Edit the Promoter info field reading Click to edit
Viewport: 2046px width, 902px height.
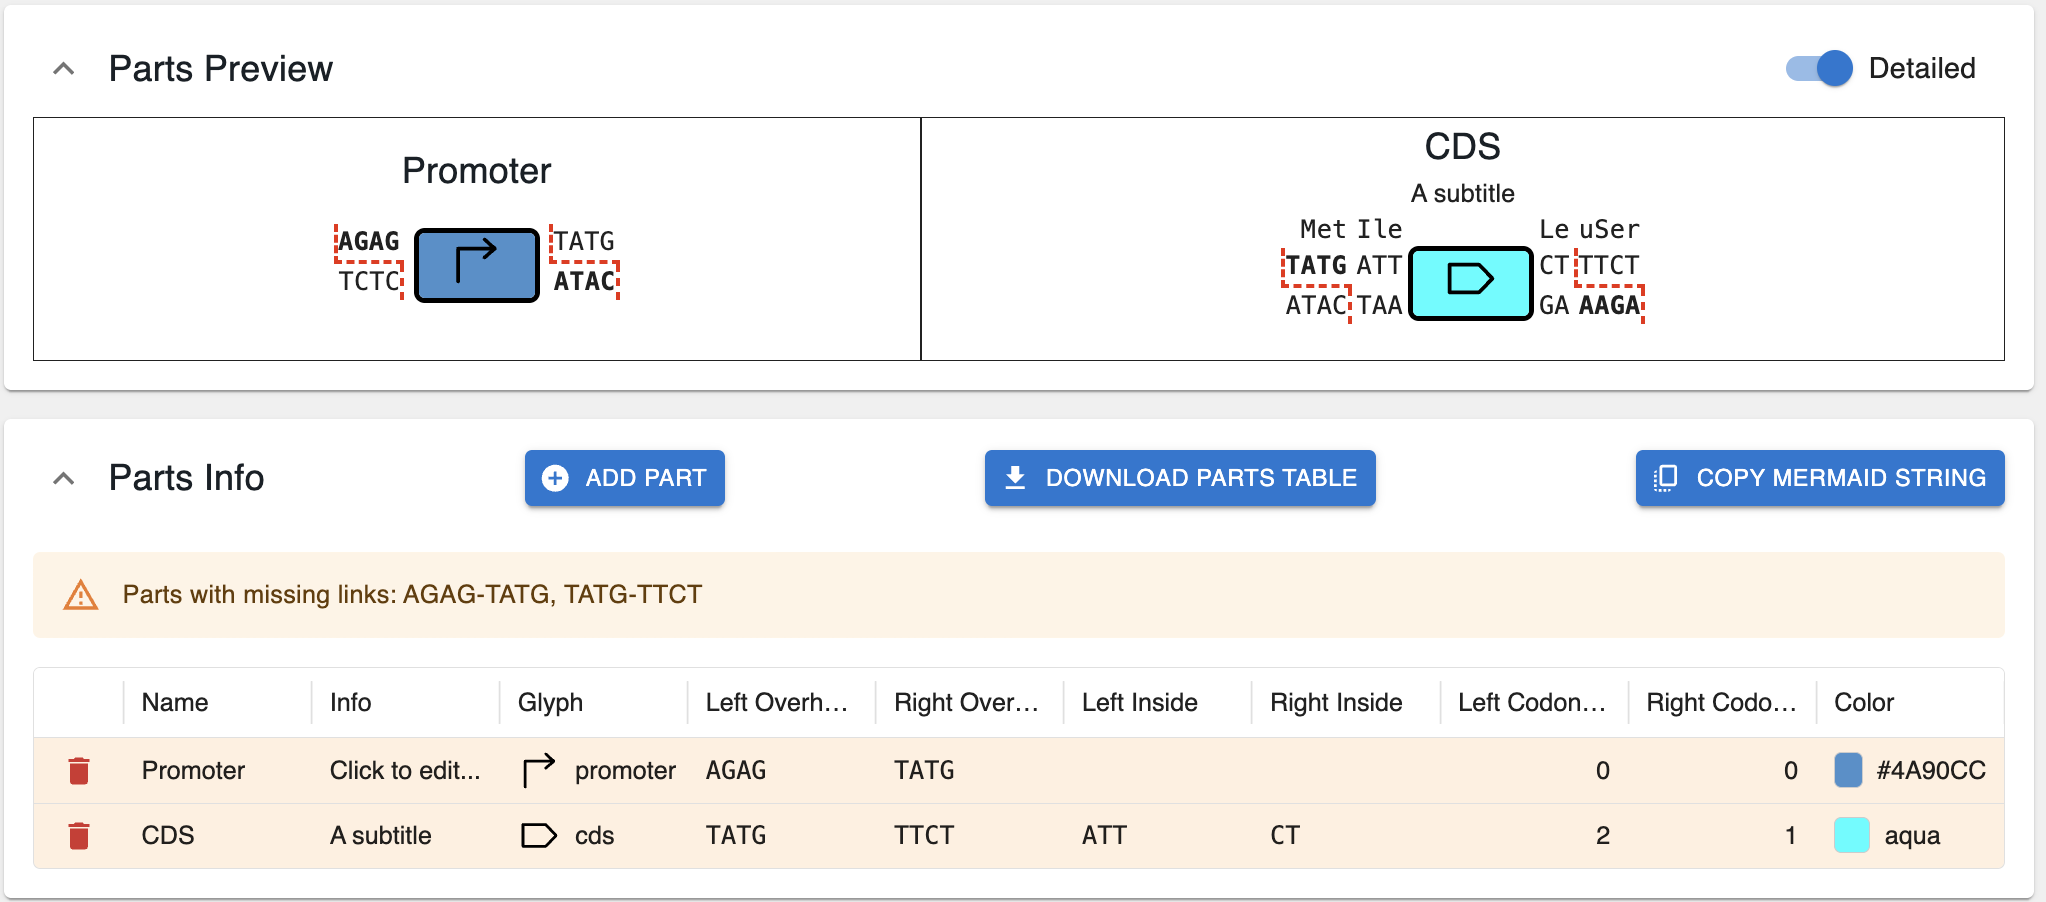(404, 770)
